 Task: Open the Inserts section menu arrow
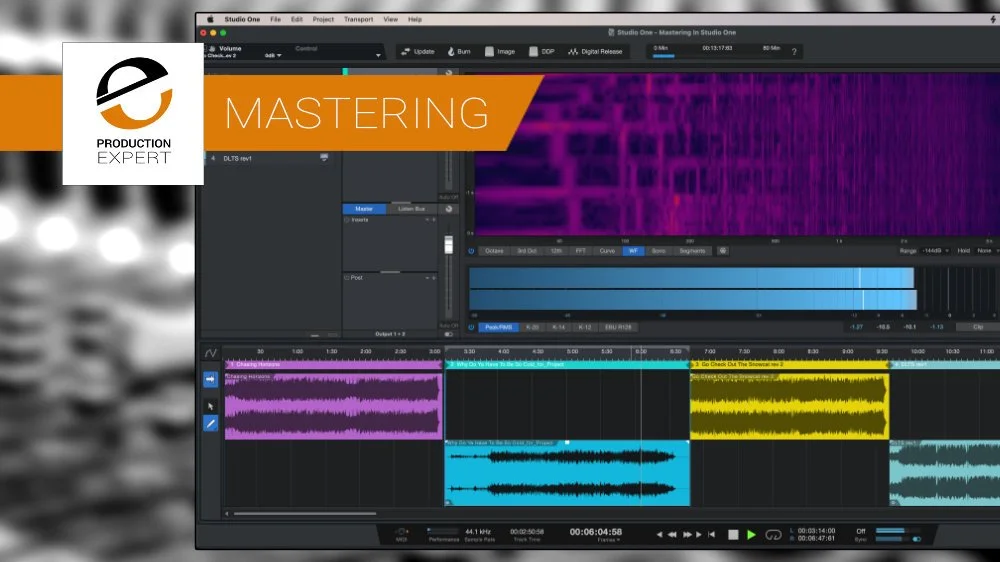coord(427,220)
